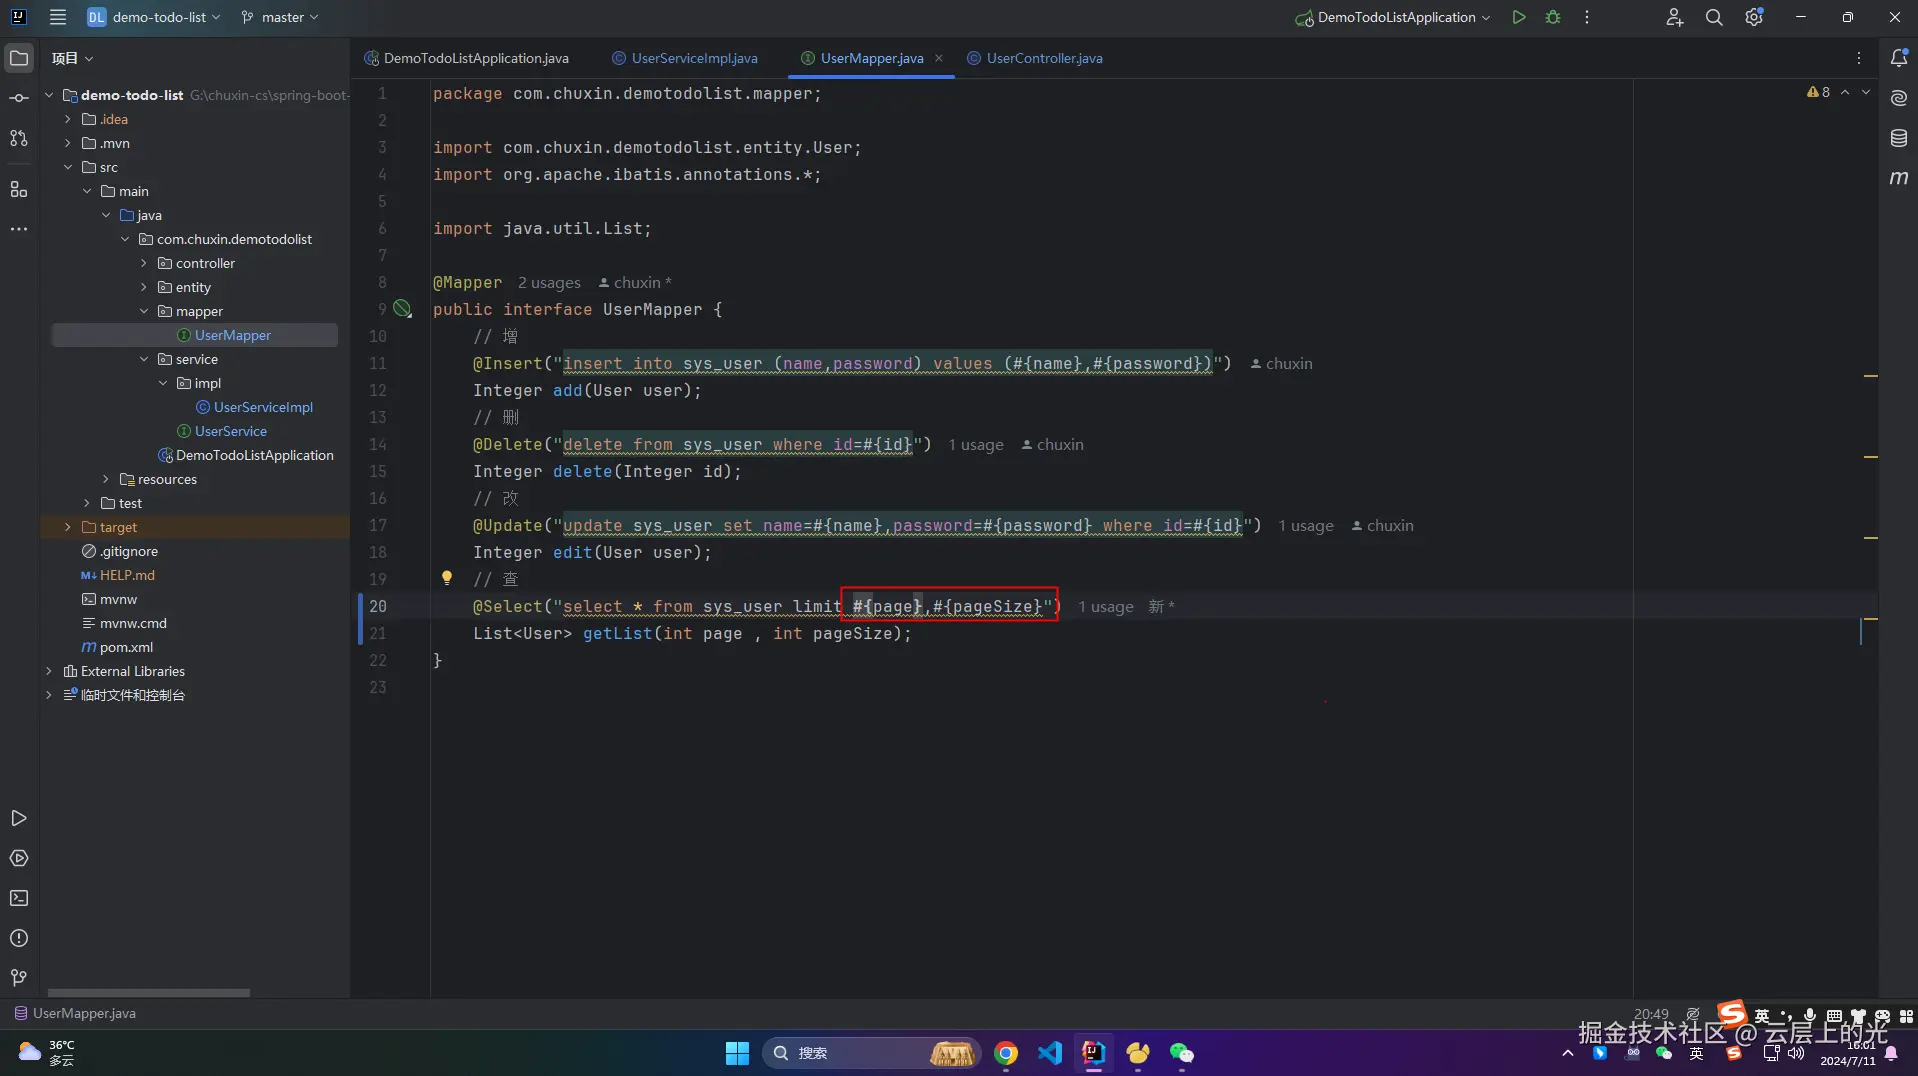Click the lightbulb quick-fix icon

pos(447,578)
